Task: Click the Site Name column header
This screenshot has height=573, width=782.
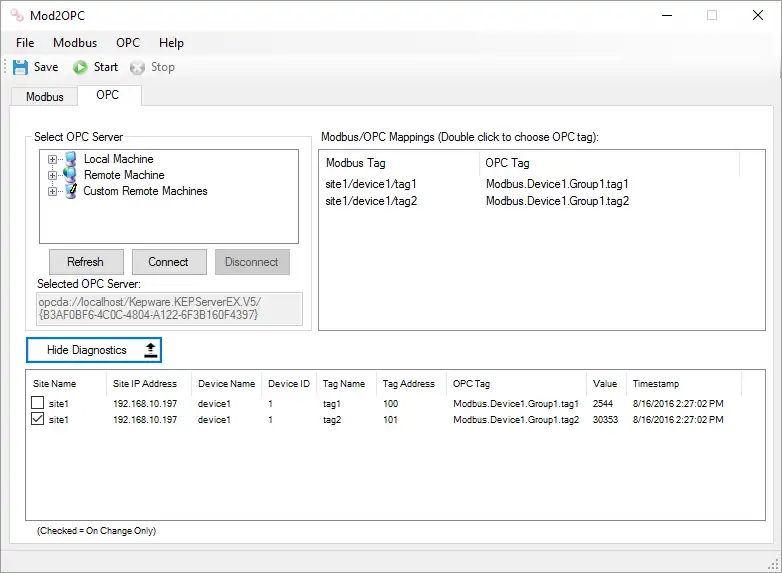Action: [54, 384]
